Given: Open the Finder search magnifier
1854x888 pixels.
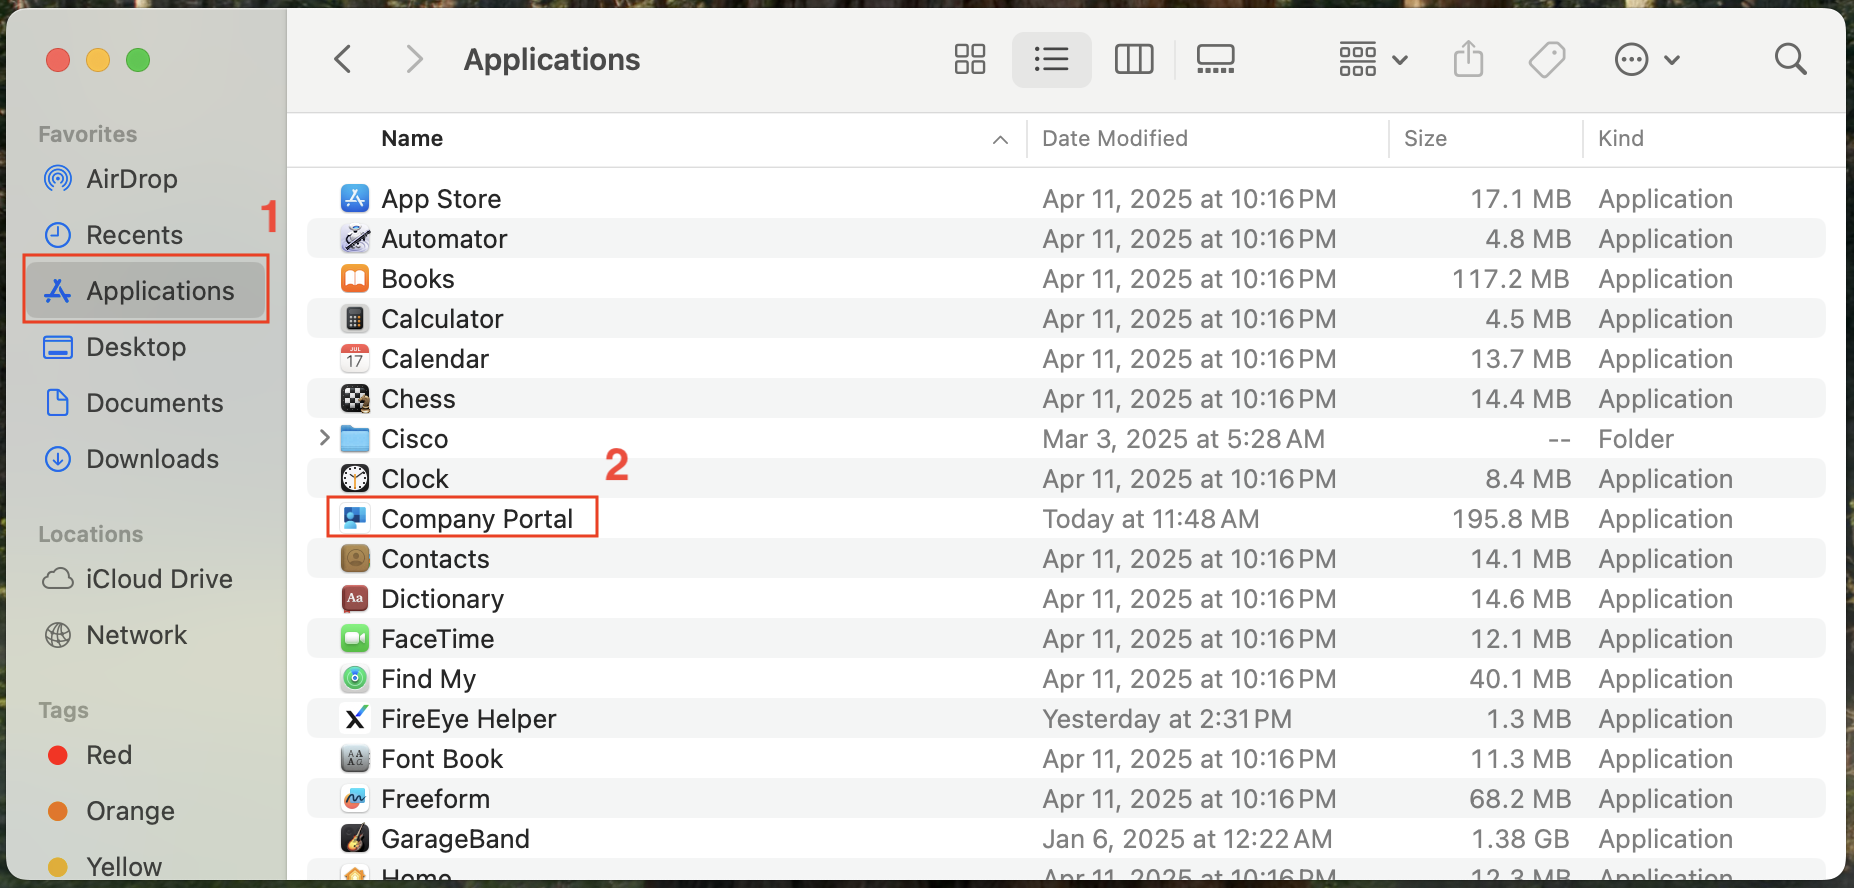Looking at the screenshot, I should (1790, 59).
